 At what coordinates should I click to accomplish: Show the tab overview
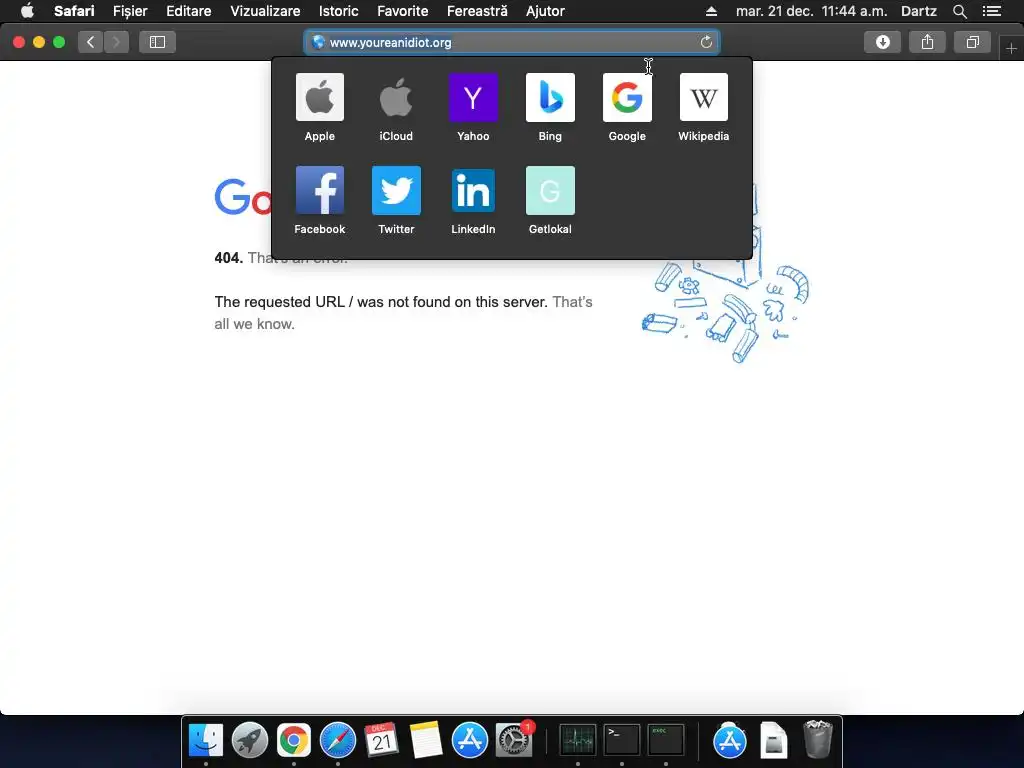(972, 42)
